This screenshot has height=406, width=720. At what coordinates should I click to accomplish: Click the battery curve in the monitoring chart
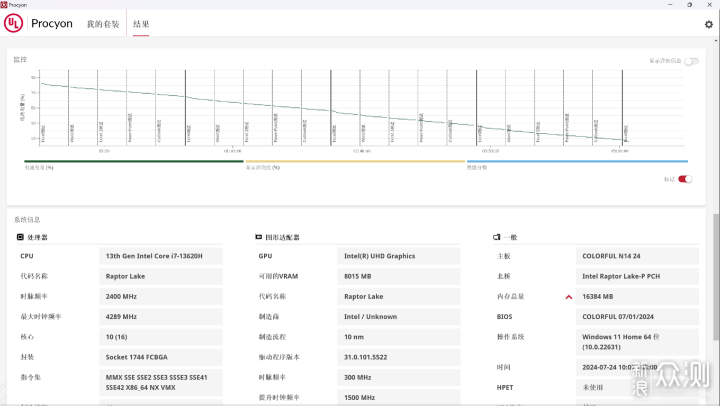tap(331, 110)
